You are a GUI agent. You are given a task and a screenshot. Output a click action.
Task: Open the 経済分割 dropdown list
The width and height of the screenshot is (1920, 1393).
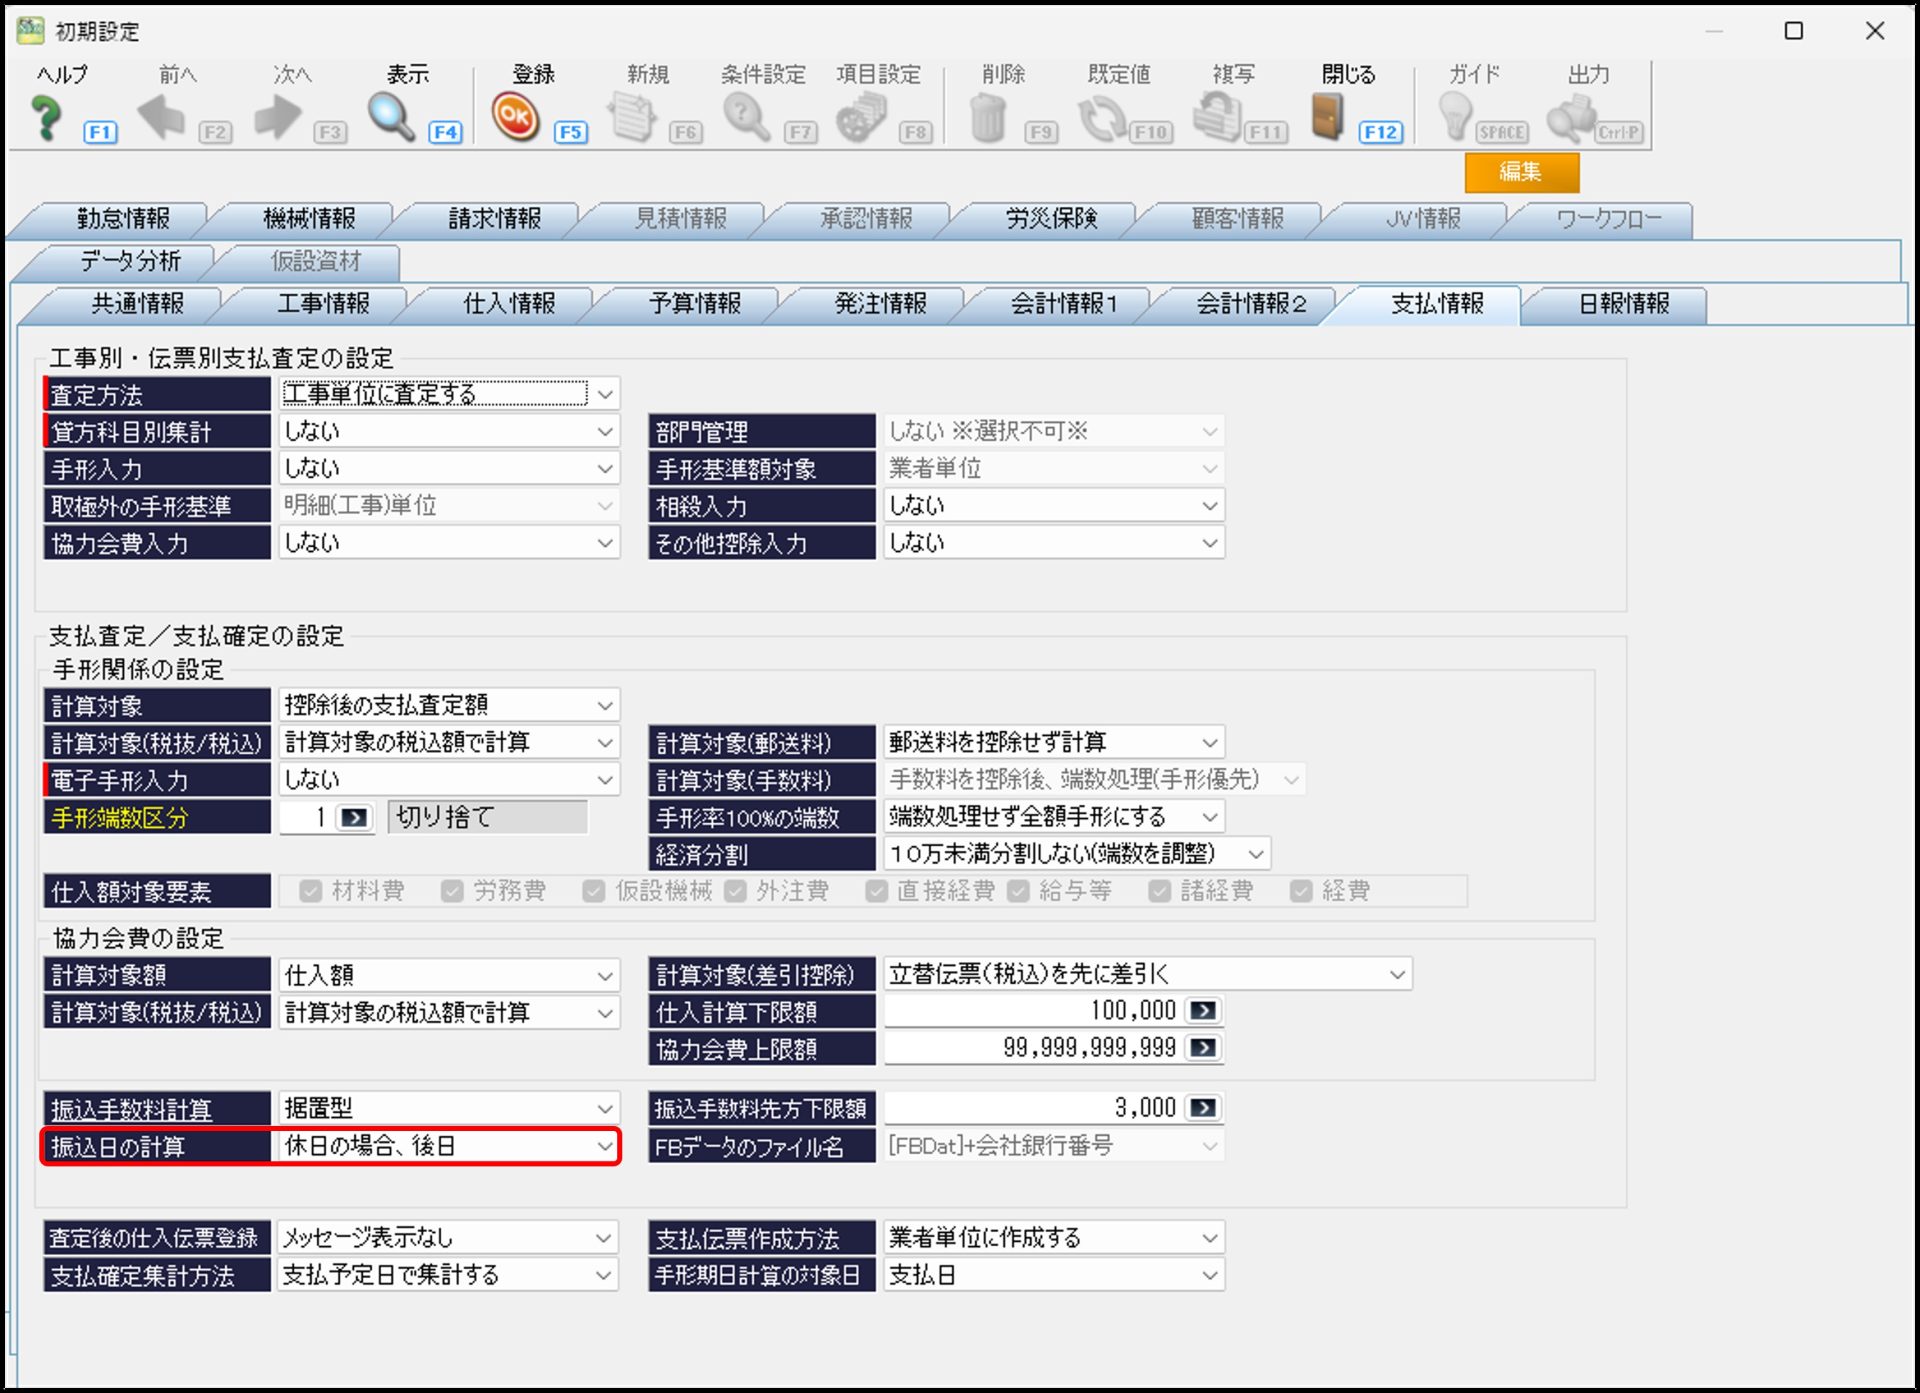[1256, 854]
